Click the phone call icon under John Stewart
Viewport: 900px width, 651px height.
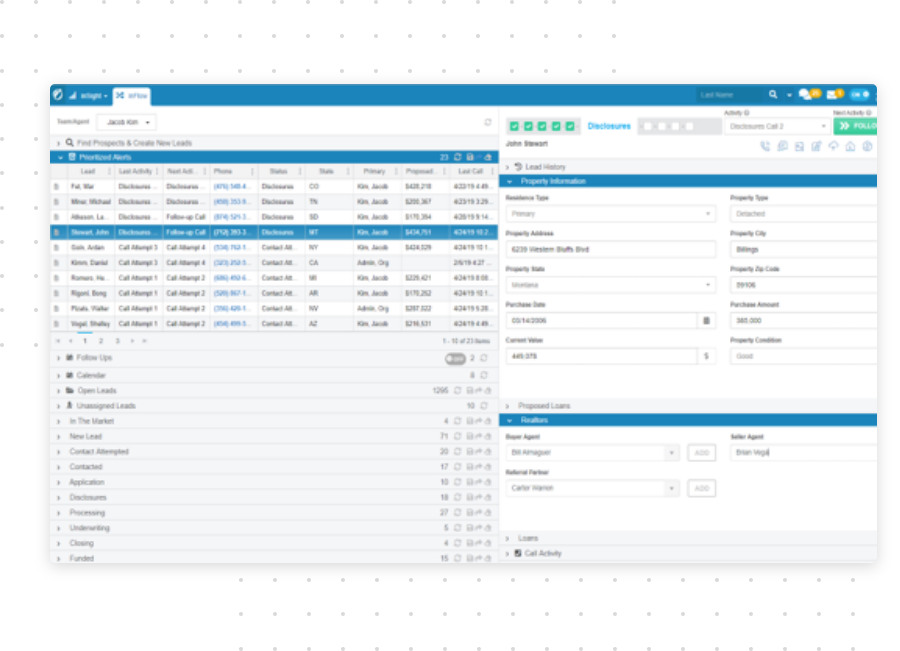tap(765, 146)
